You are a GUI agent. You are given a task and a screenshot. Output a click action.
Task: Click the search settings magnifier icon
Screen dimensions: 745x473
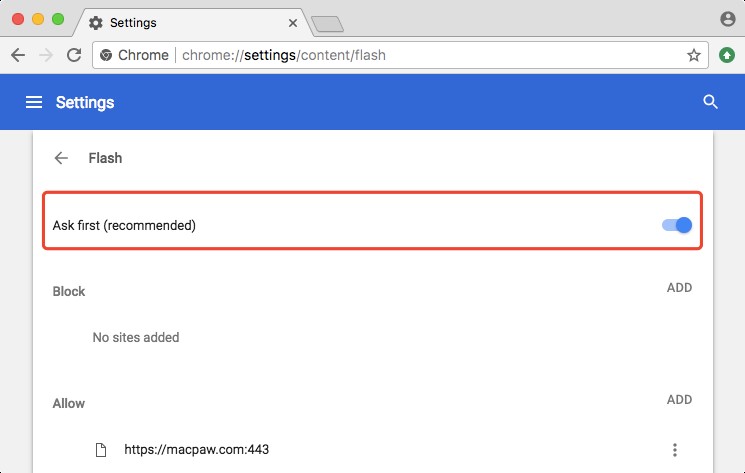(711, 102)
